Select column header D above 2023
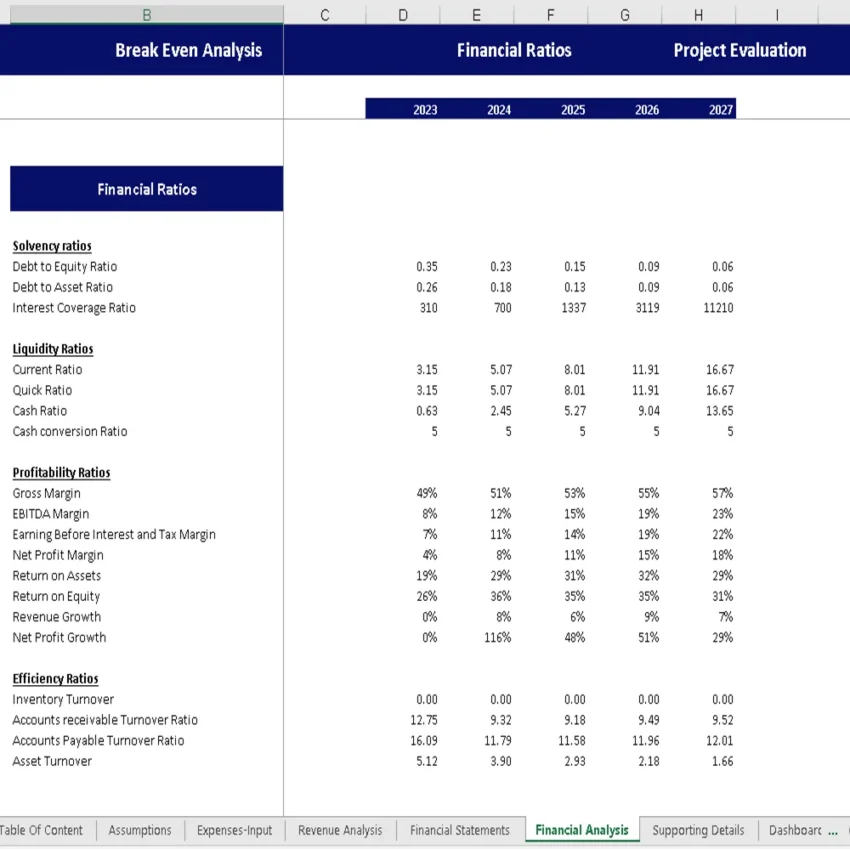 [x=402, y=14]
